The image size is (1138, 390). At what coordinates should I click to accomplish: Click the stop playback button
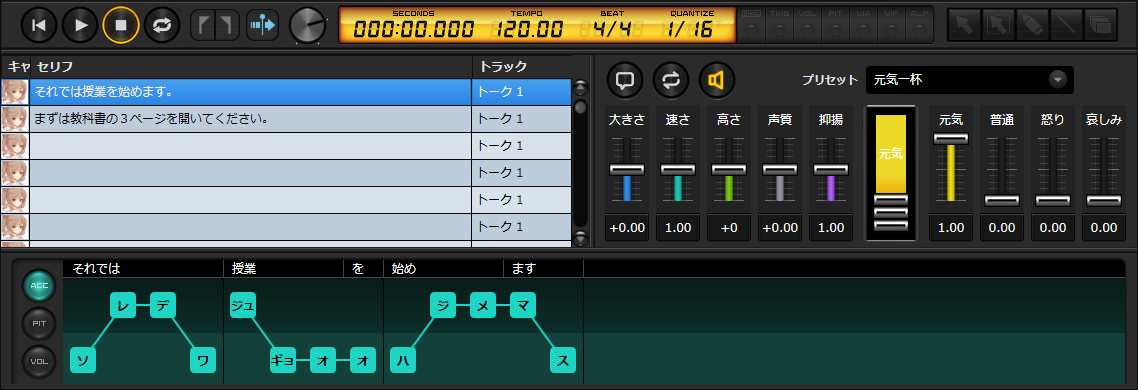[120, 25]
